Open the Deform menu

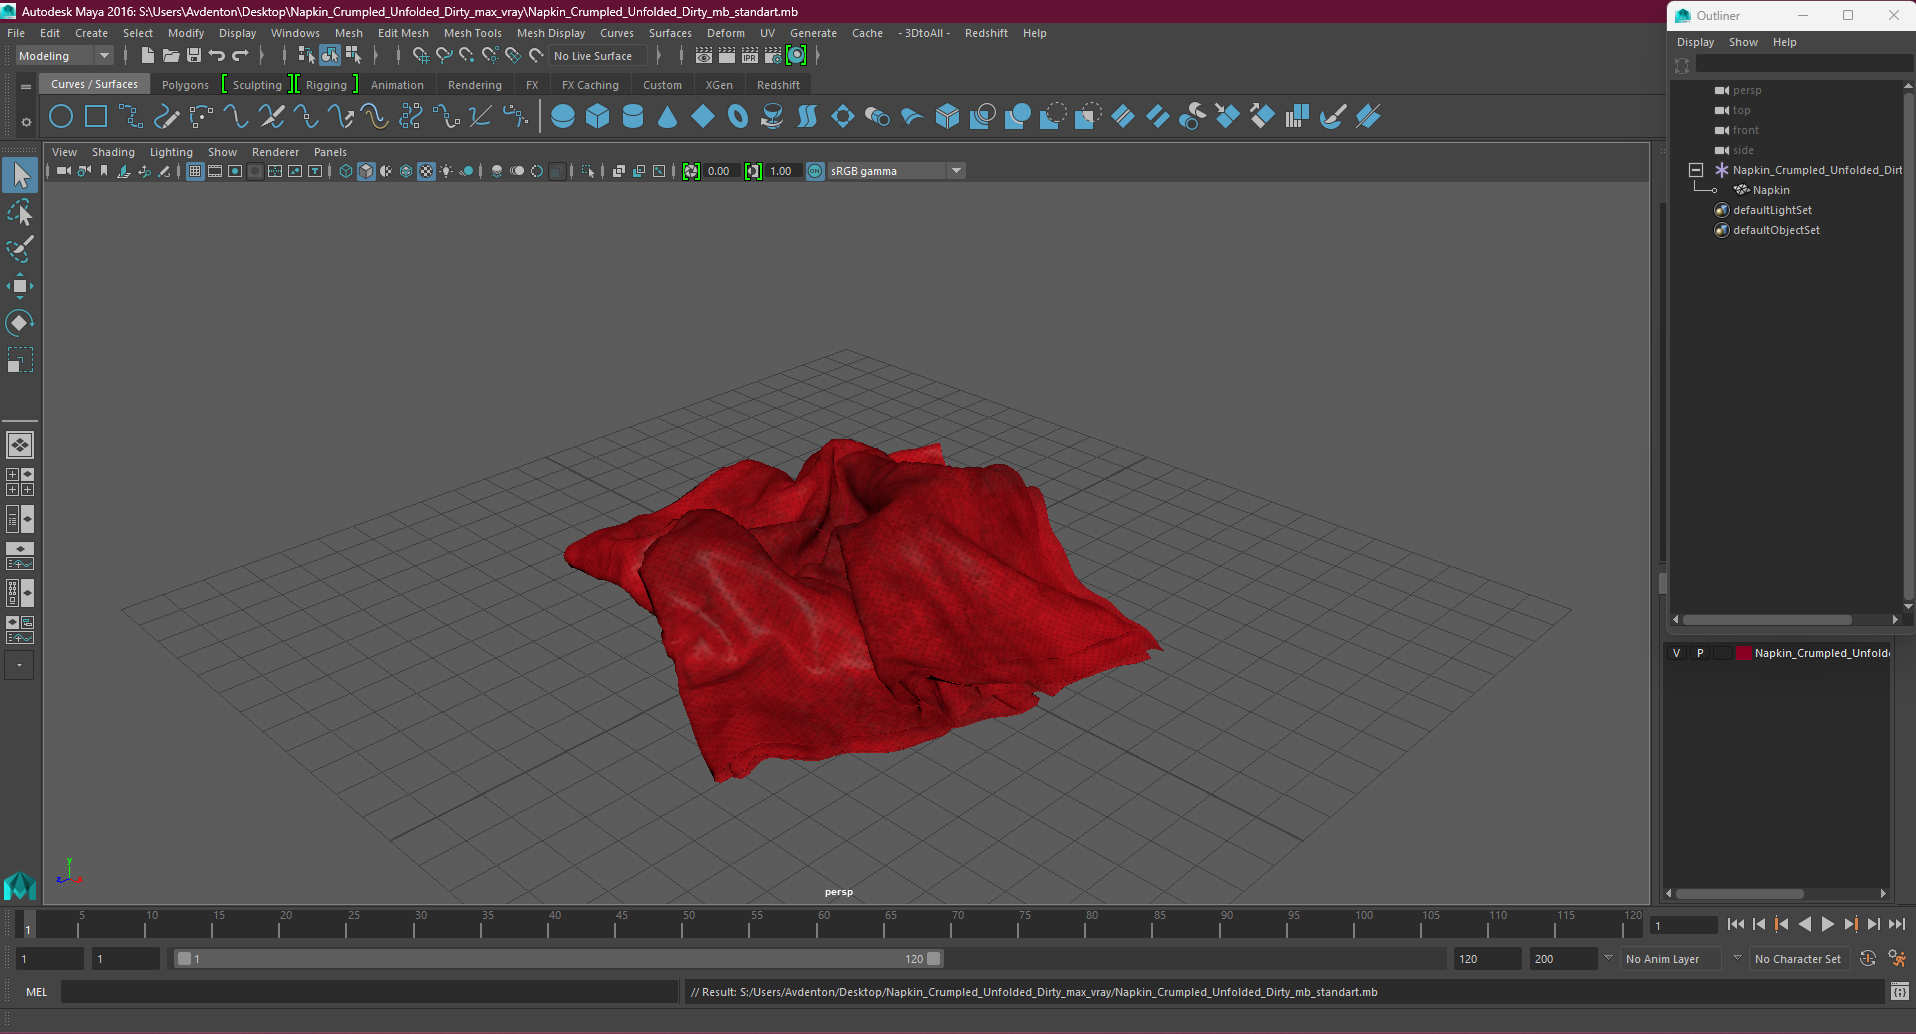[x=726, y=33]
